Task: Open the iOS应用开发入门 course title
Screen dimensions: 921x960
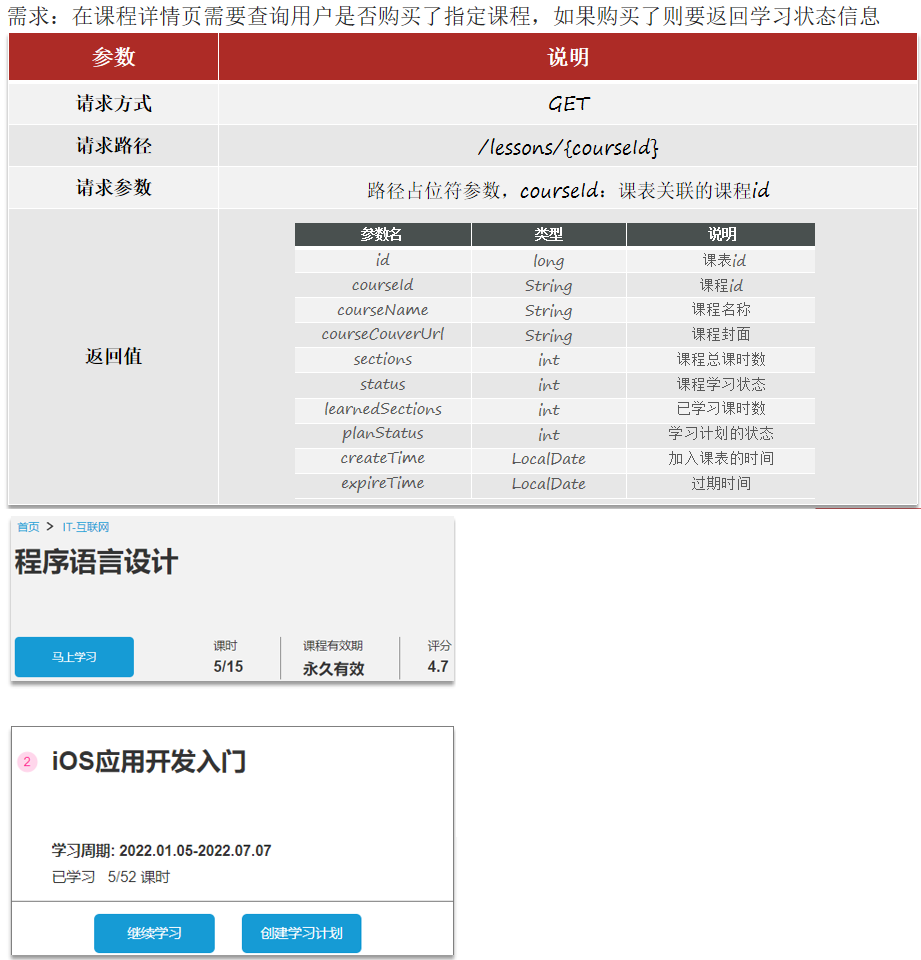Action: [149, 762]
